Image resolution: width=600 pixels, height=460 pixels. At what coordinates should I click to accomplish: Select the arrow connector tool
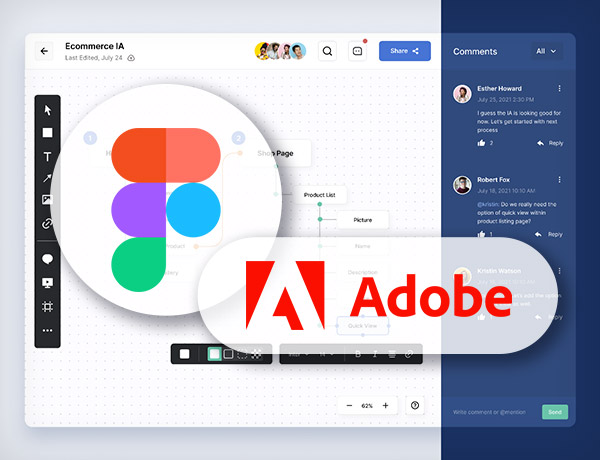(x=47, y=178)
